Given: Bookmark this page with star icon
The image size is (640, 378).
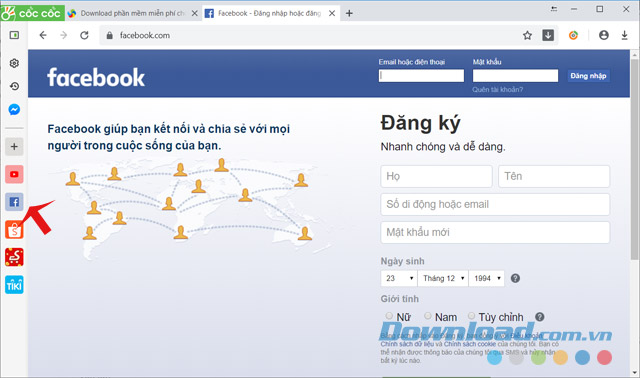Looking at the screenshot, I should [527, 36].
